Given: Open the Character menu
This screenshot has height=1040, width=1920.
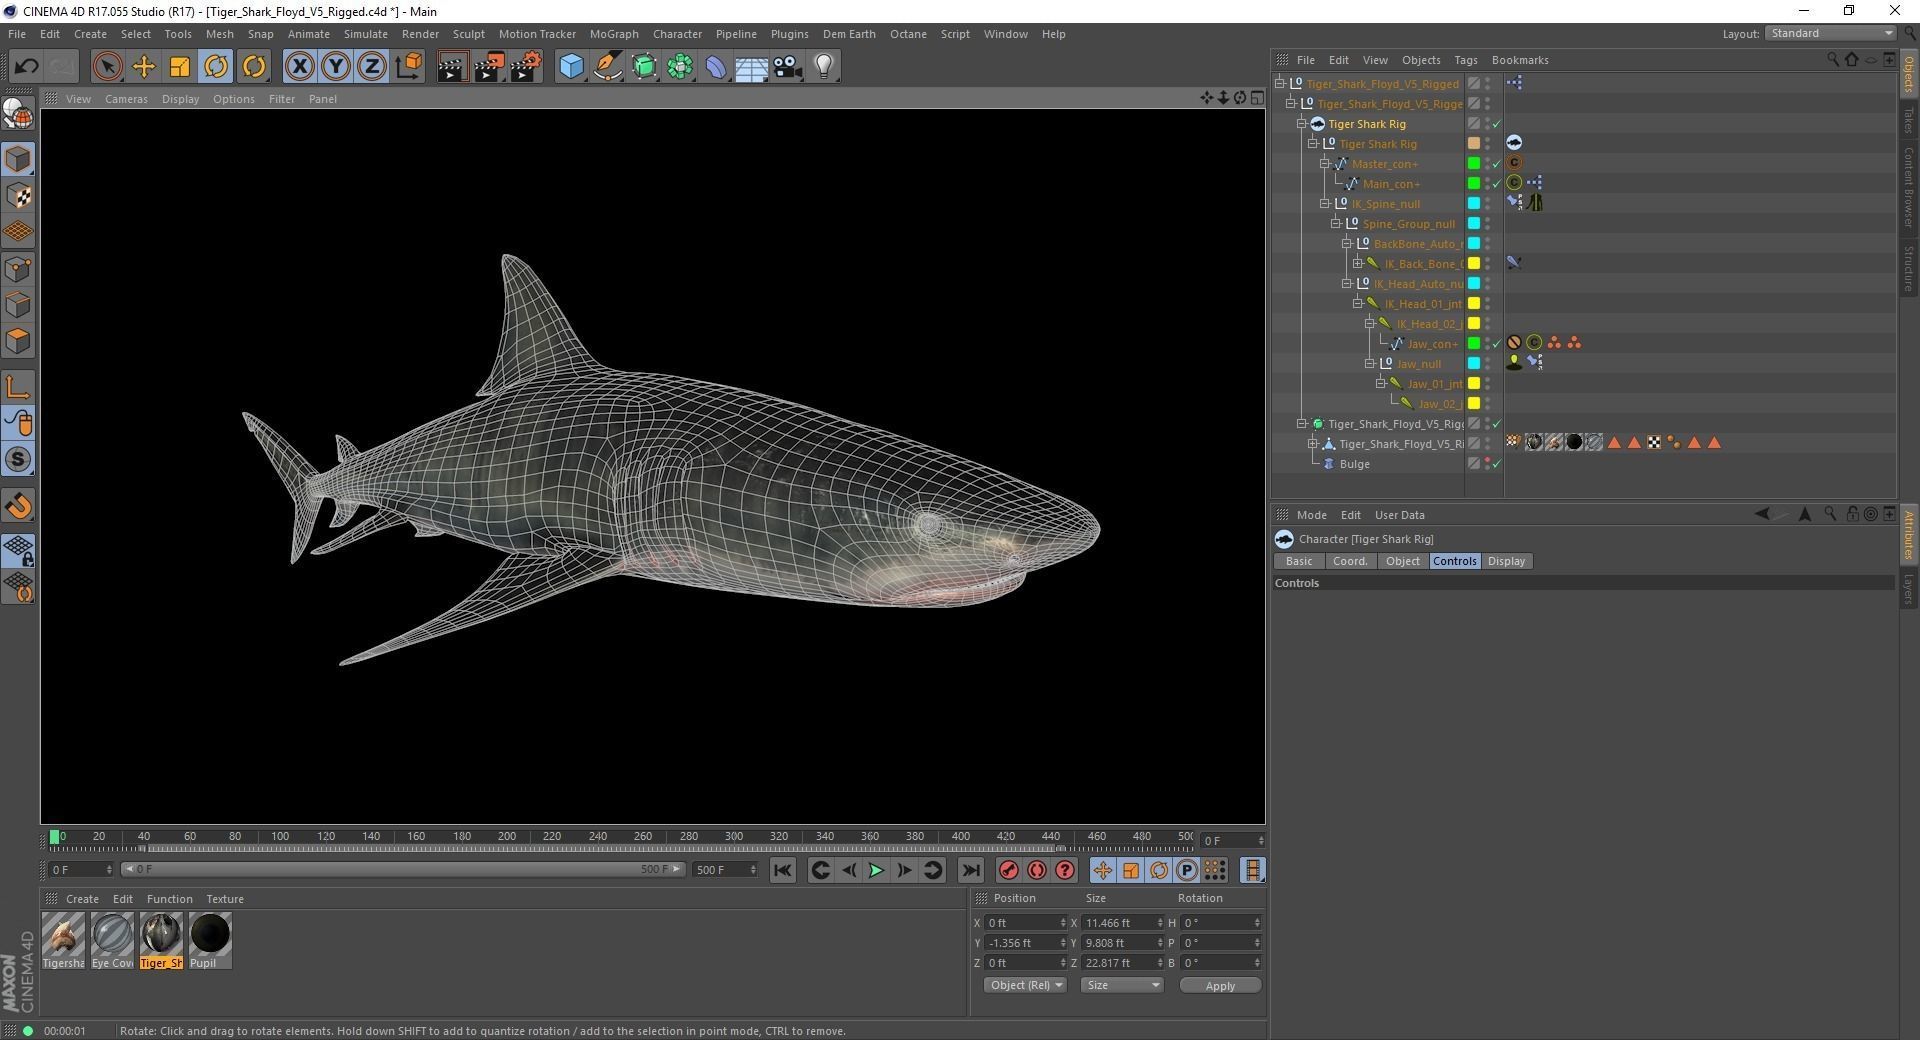Looking at the screenshot, I should tap(677, 34).
